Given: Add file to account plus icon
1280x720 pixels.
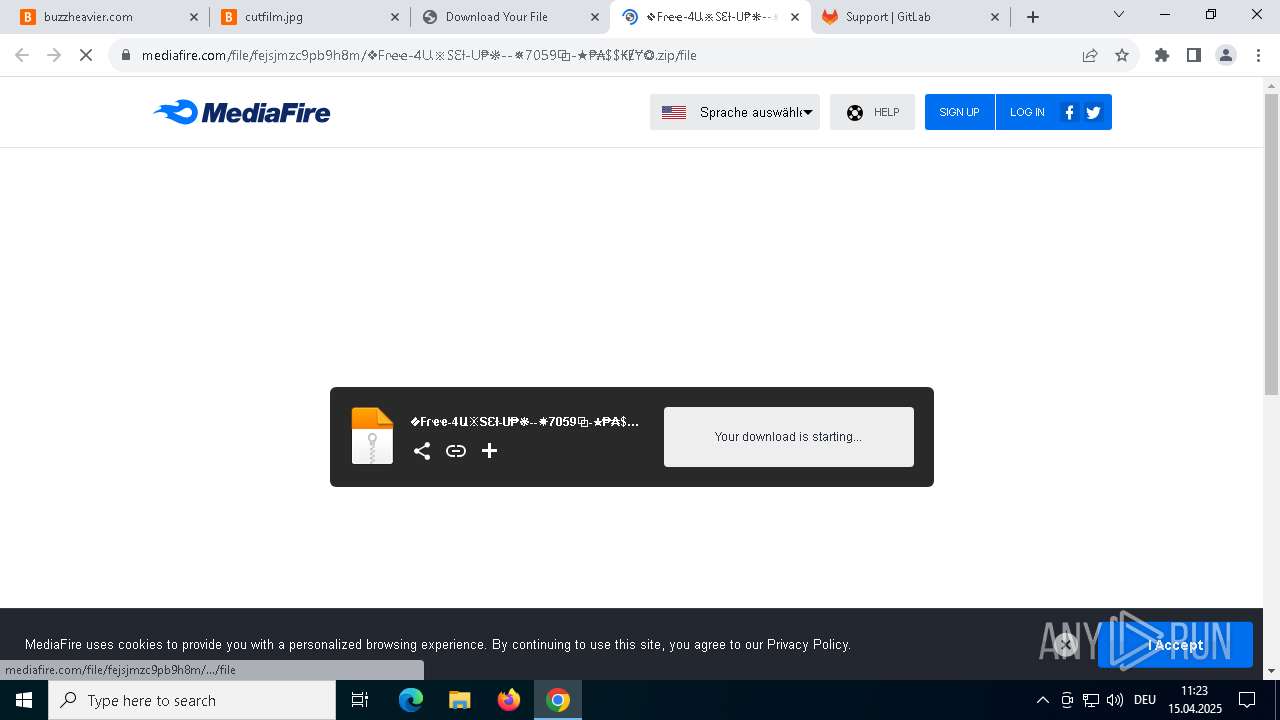Looking at the screenshot, I should 489,451.
